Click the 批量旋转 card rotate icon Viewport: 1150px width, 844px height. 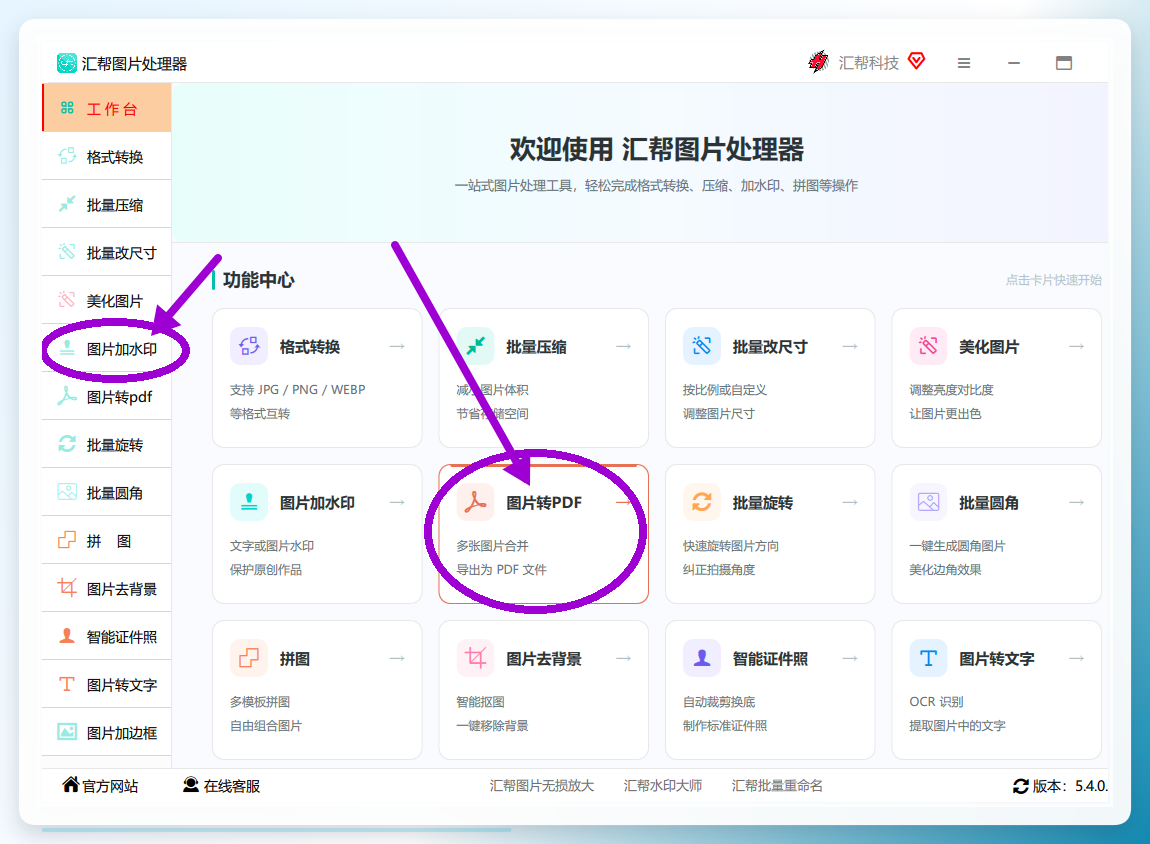[x=702, y=502]
